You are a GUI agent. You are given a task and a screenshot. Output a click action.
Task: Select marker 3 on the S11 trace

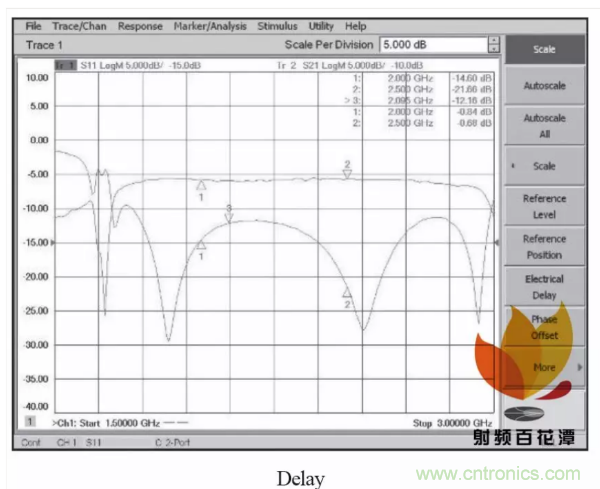point(229,216)
